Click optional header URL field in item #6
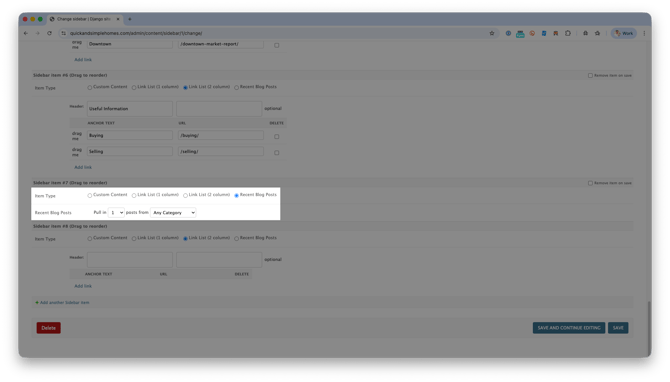670x382 pixels. [x=219, y=109]
